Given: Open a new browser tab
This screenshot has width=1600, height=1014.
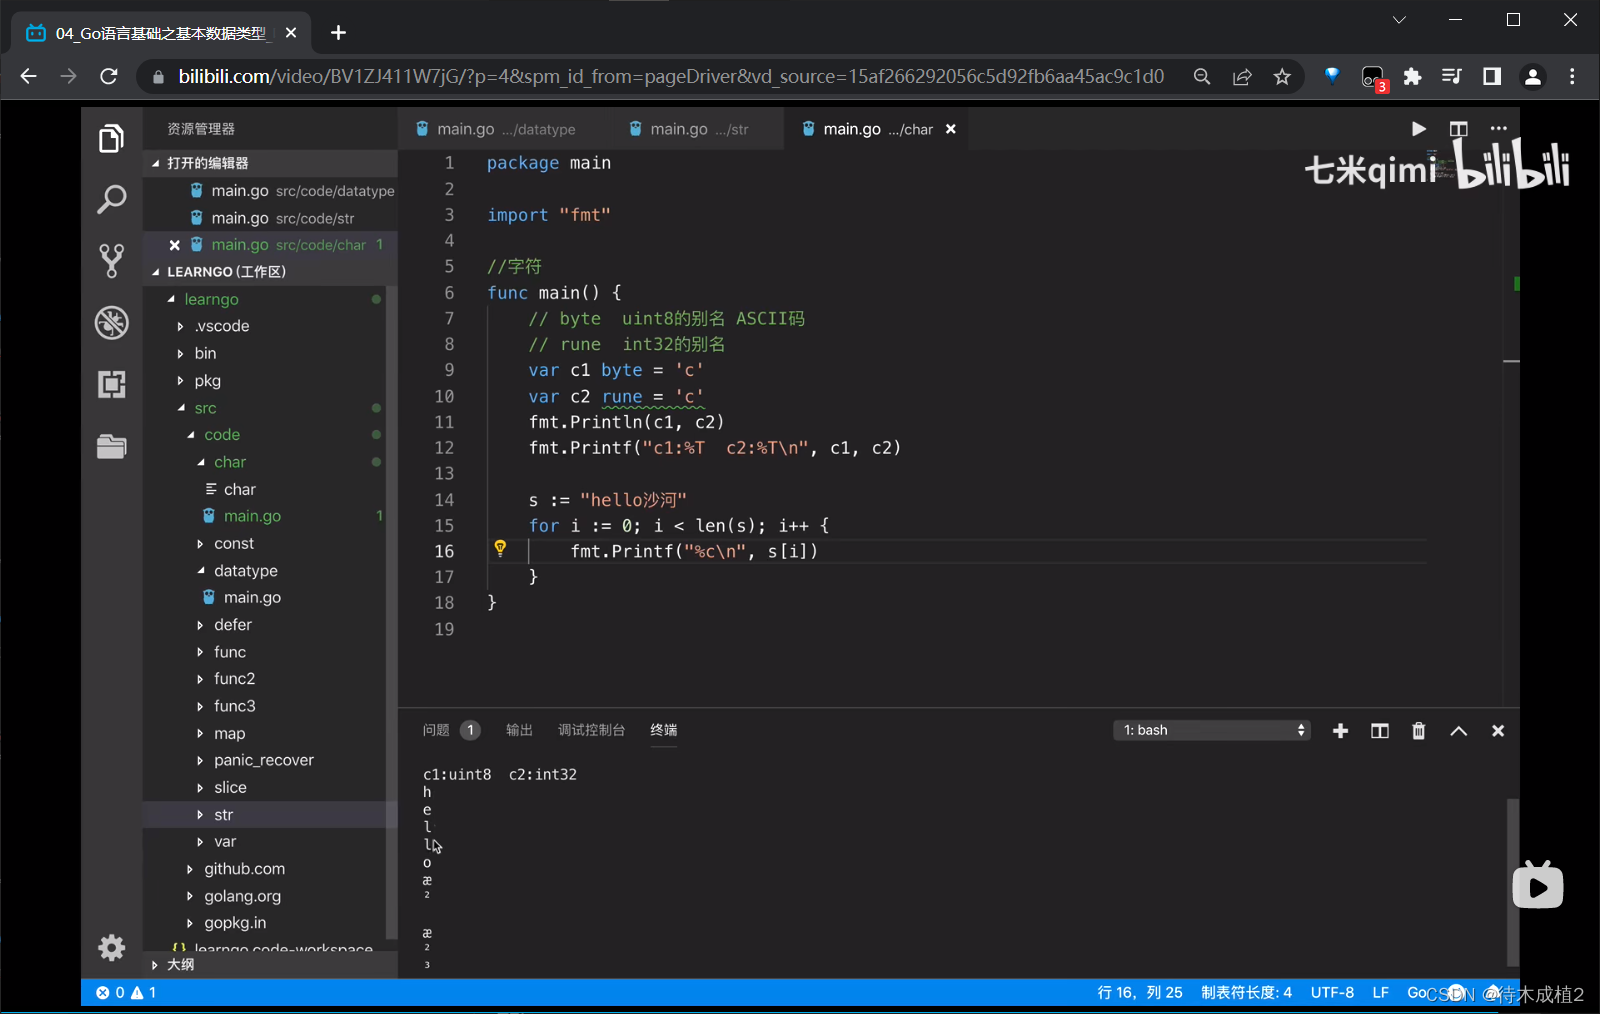Looking at the screenshot, I should [338, 33].
